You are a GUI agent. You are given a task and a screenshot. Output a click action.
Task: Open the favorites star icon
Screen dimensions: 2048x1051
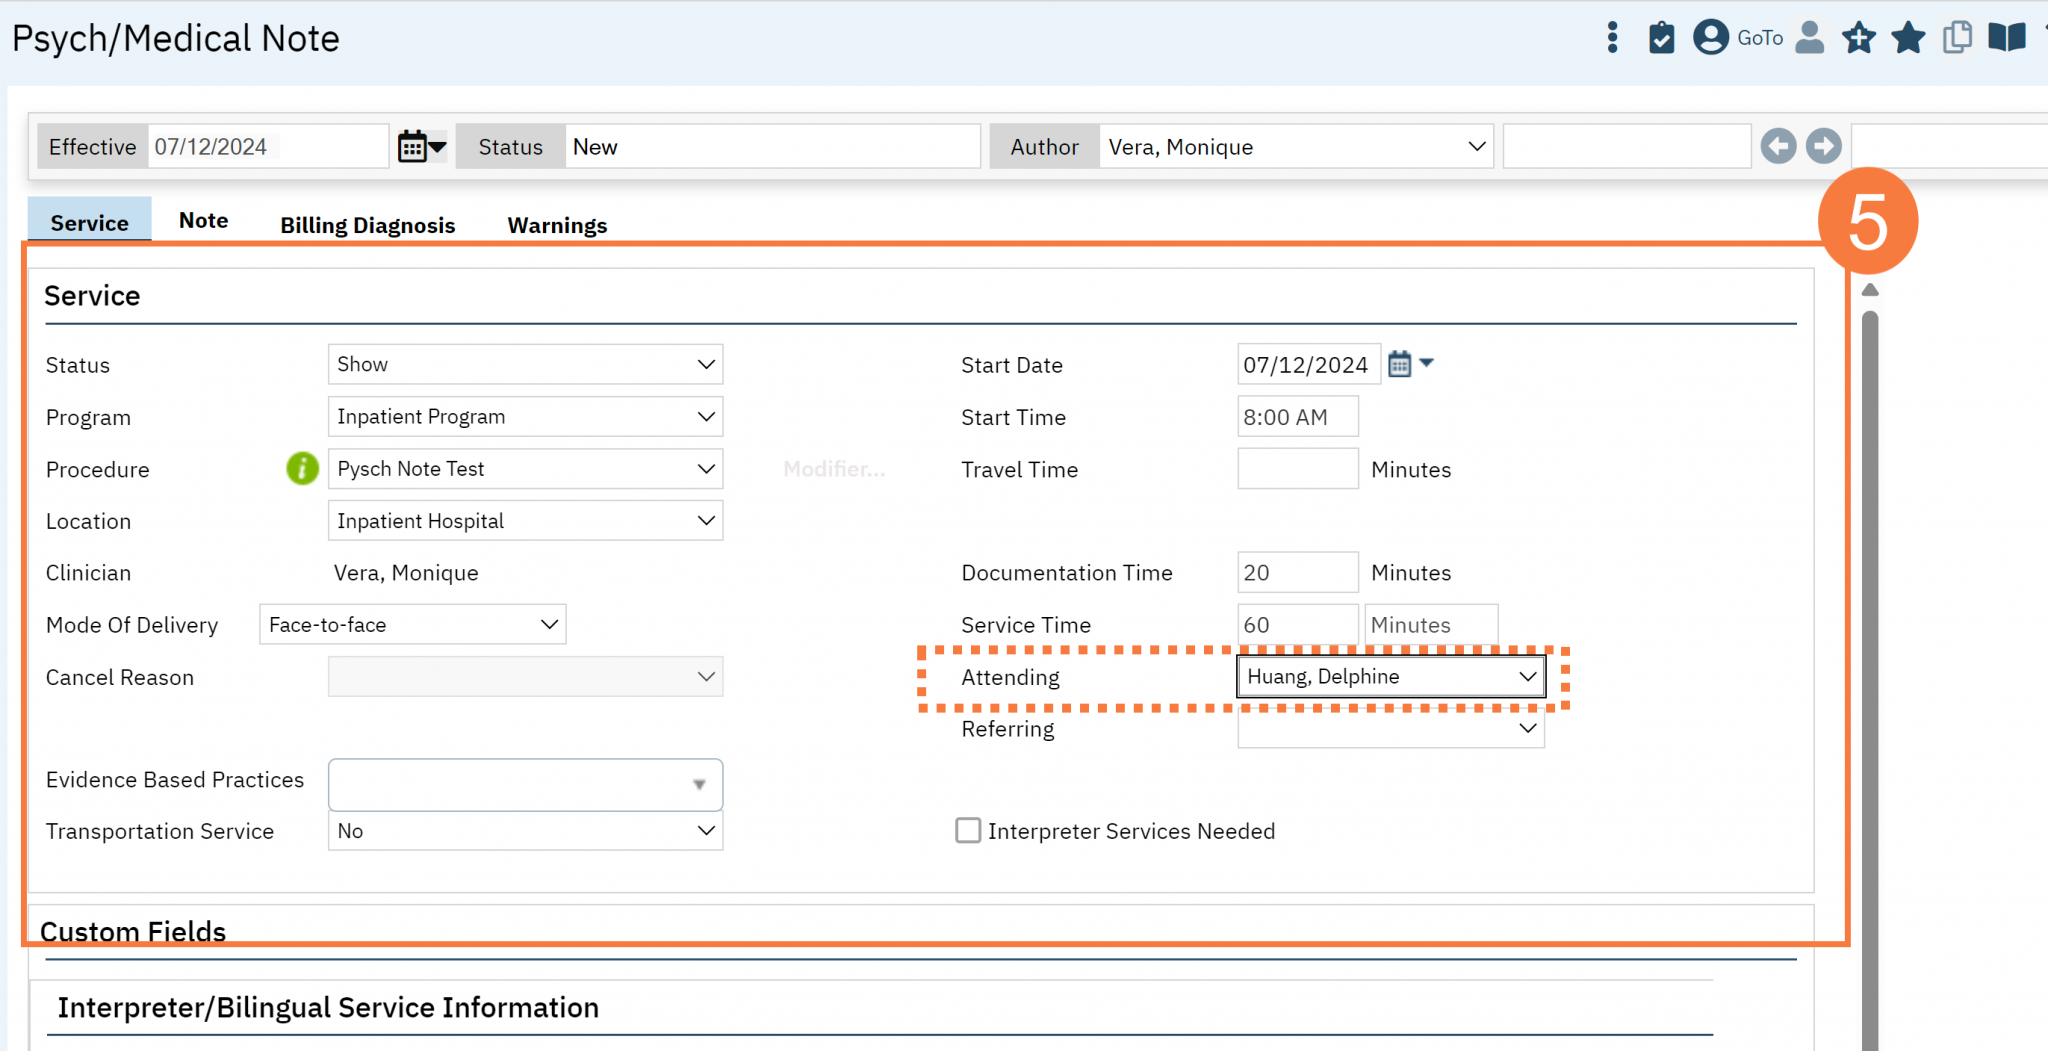[1908, 37]
